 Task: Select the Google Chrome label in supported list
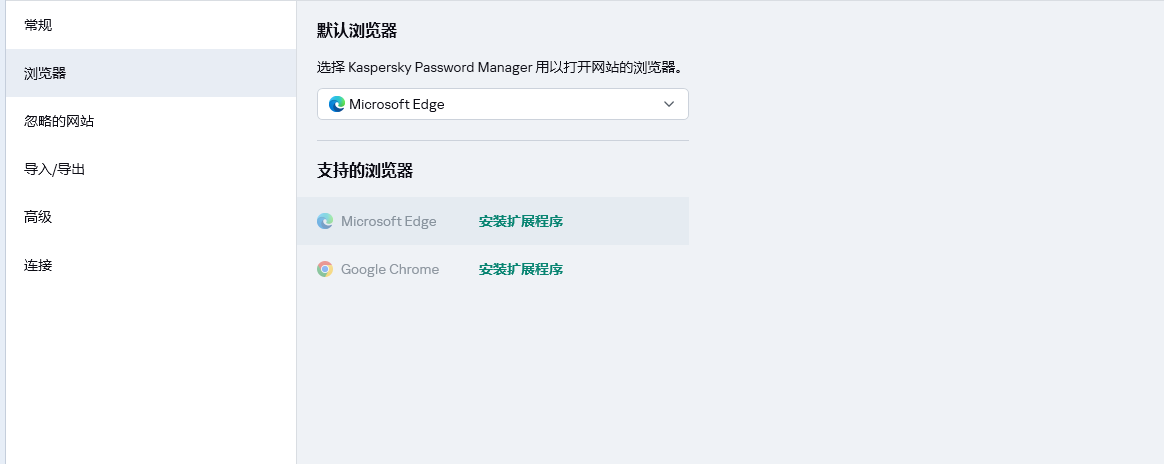(389, 269)
